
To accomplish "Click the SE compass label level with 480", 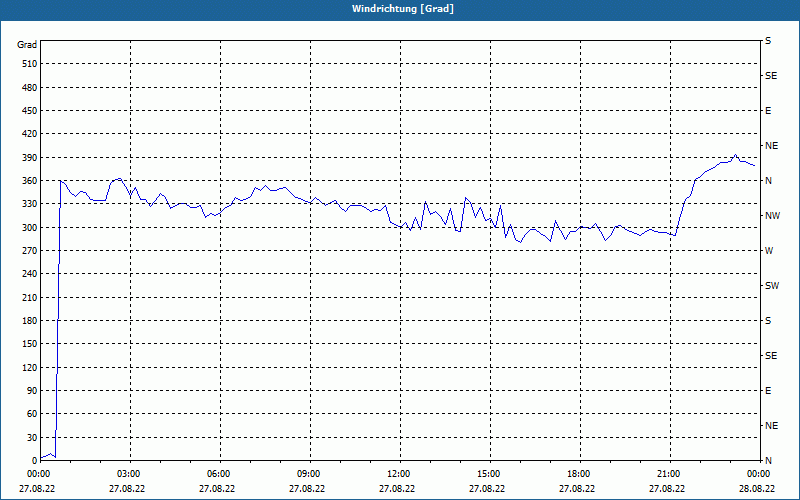I will 771,76.
